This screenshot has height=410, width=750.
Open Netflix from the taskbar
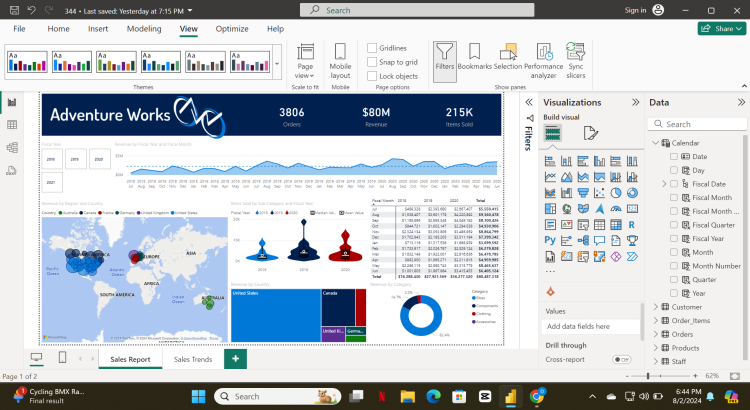[382, 396]
